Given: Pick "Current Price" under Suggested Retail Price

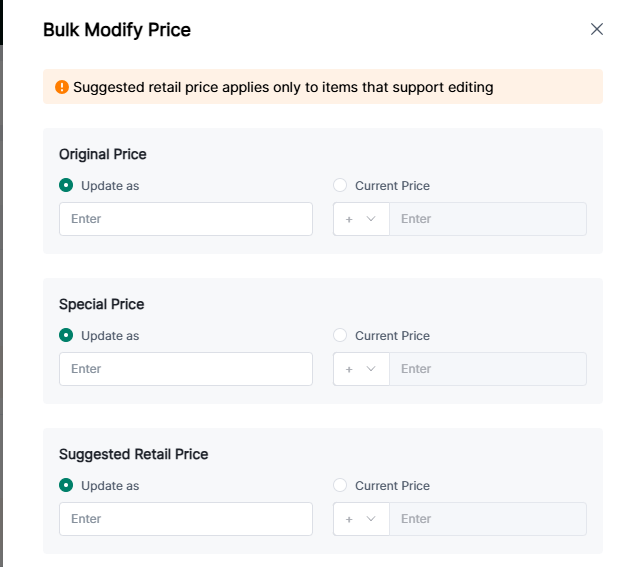Looking at the screenshot, I should pos(340,485).
